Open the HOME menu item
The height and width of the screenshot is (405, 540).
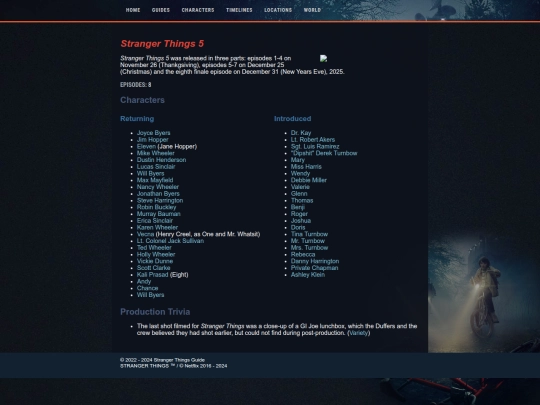point(133,10)
